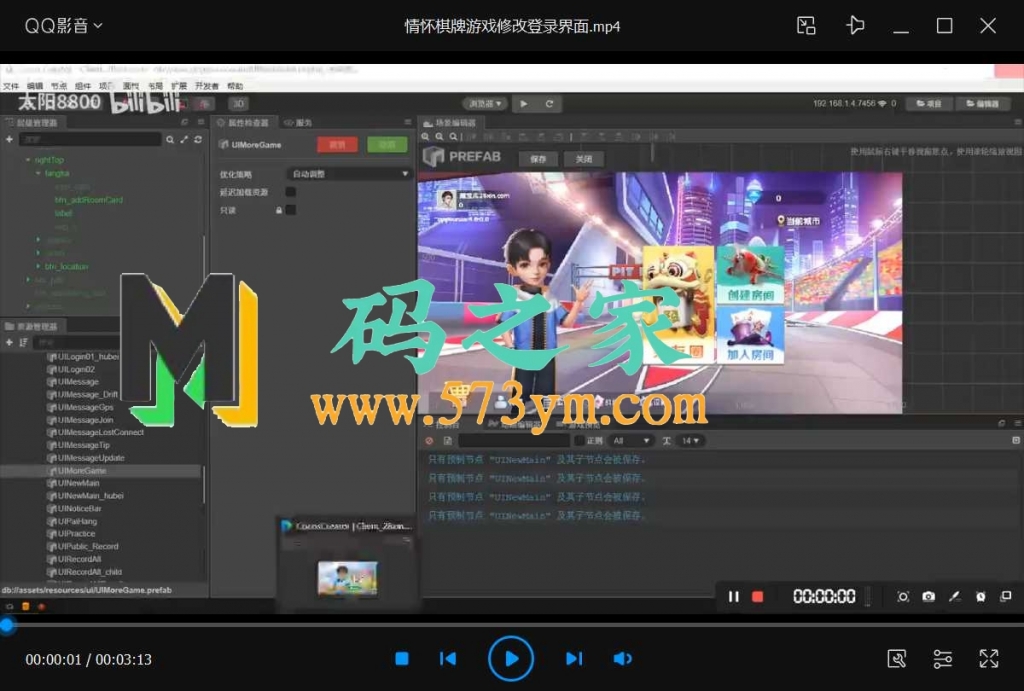The image size is (1024, 691).
Task: Skip to the next video in QQ Player
Action: click(x=573, y=658)
